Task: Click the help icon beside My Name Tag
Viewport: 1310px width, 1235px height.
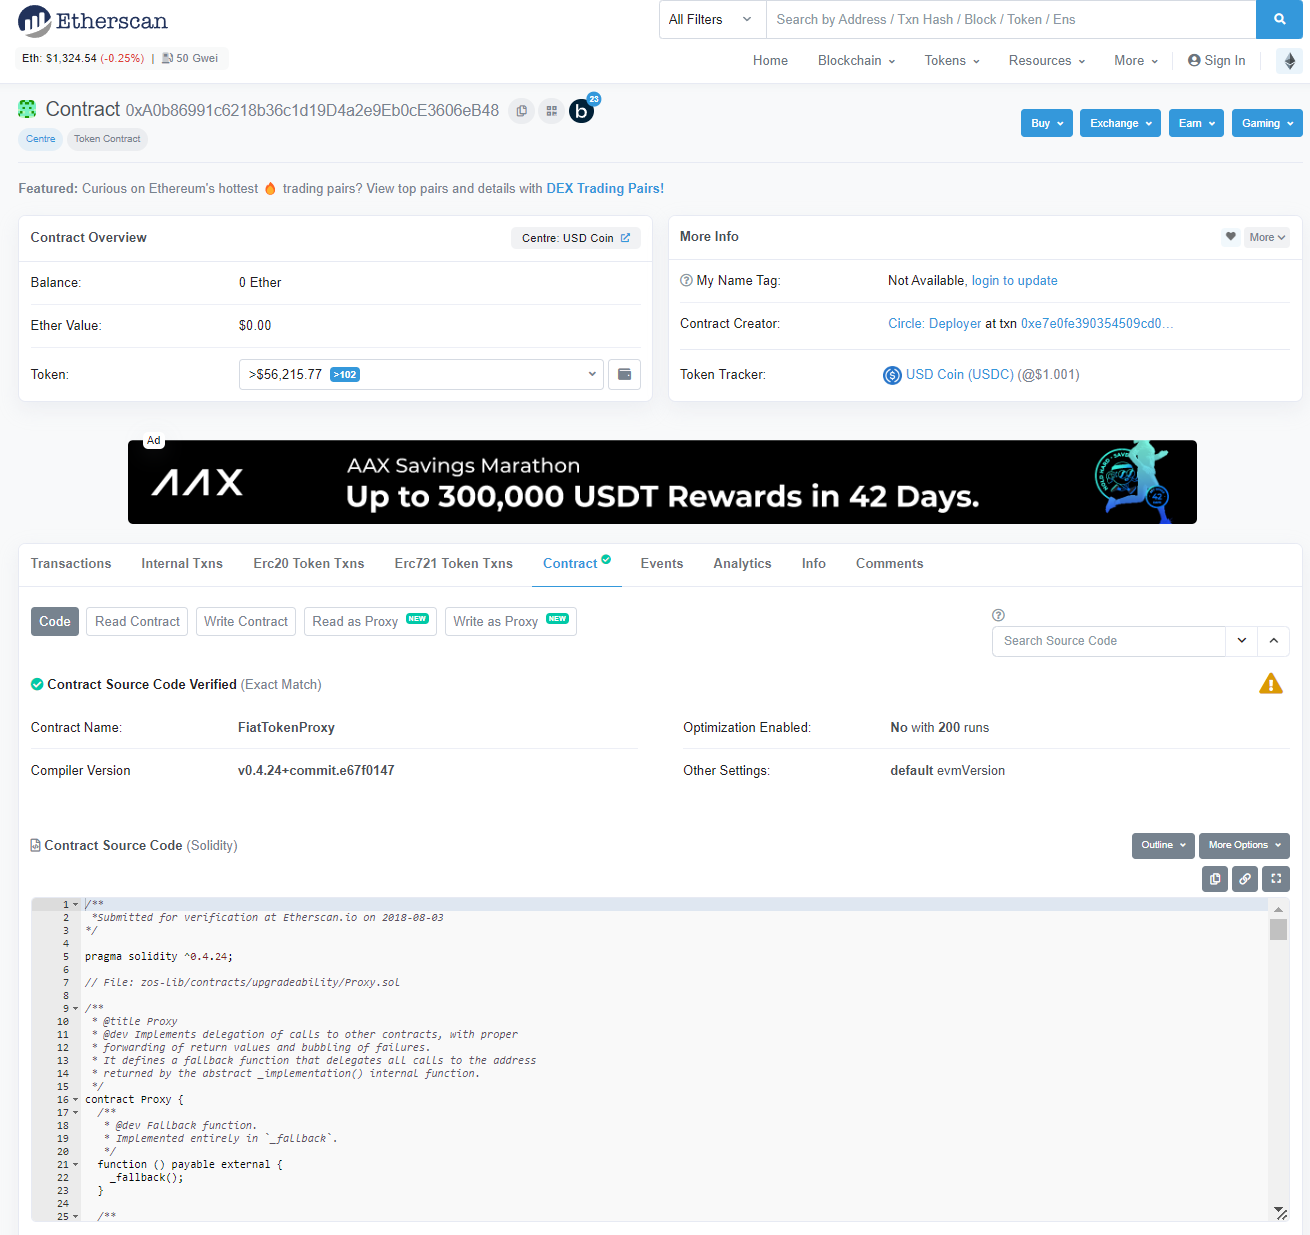Action: 686,281
